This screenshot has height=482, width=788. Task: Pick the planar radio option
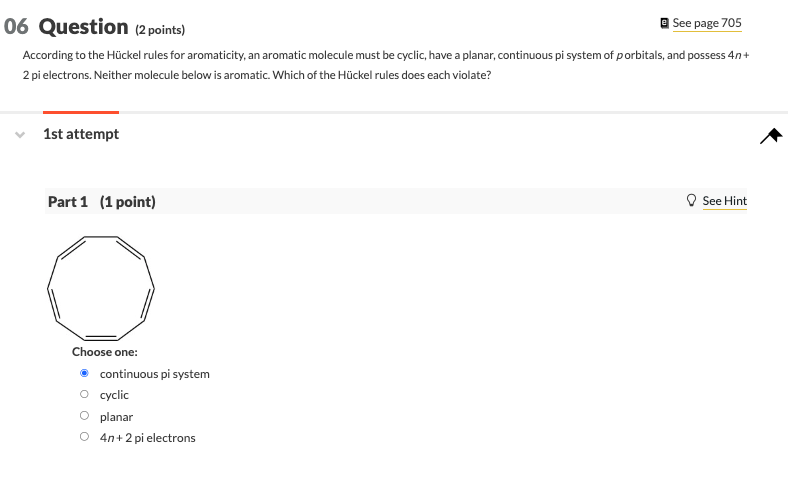(84, 416)
